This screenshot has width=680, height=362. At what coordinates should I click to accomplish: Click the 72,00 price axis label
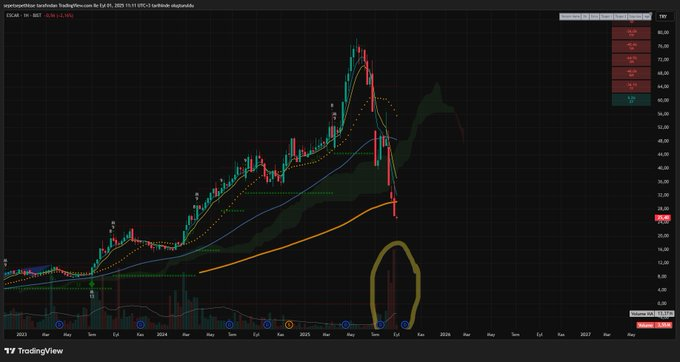pyautogui.click(x=663, y=59)
